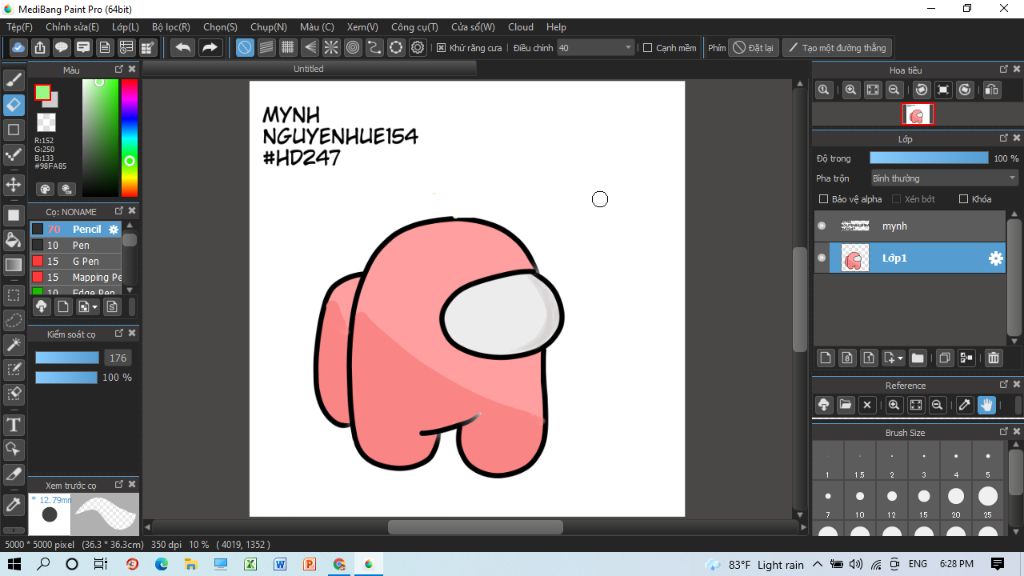Enable the Bảo vệ alpha checkbox
1024x576 pixels.
tap(823, 199)
